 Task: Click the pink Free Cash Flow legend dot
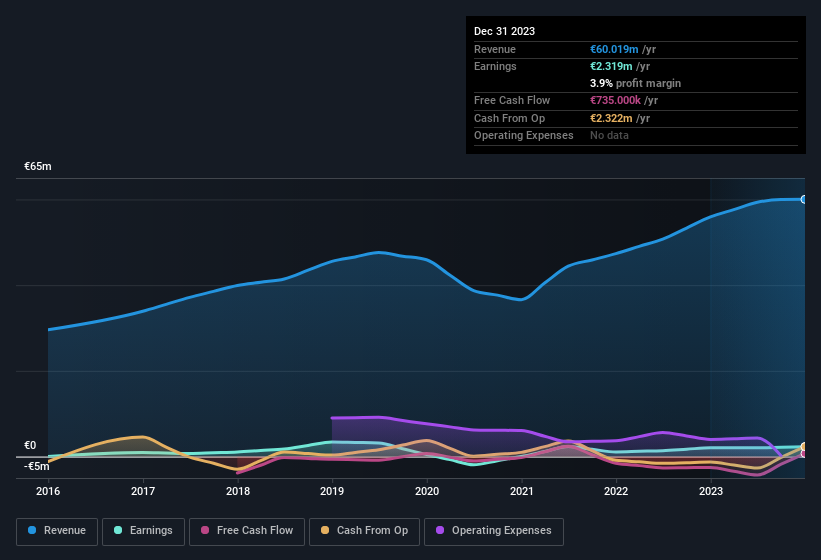pos(205,530)
